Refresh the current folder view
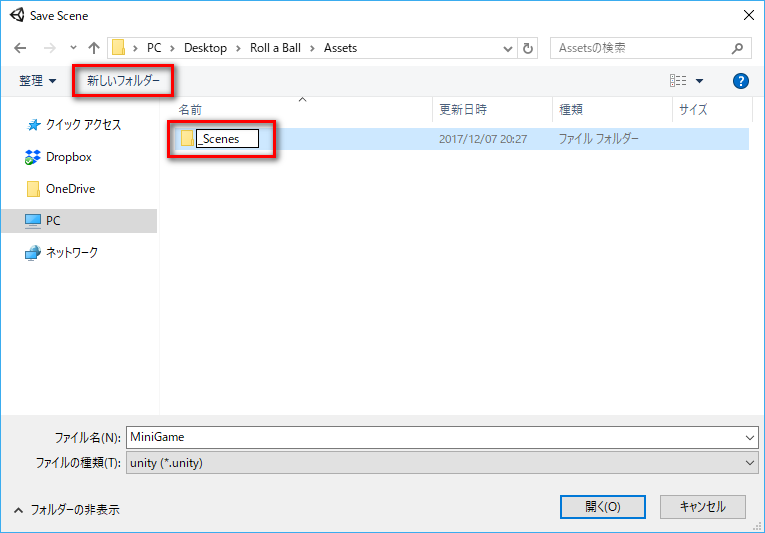The image size is (765, 533). 527,48
